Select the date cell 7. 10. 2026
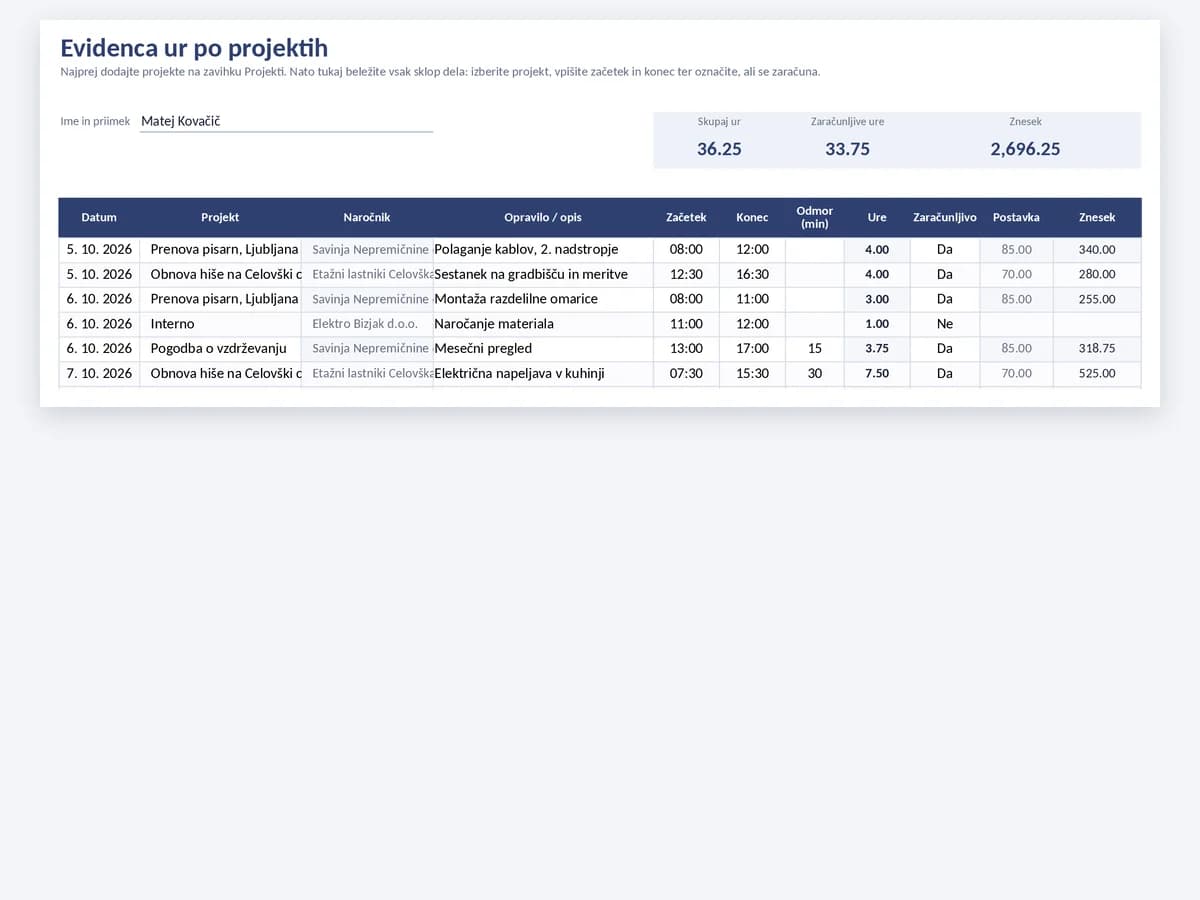Image resolution: width=1200 pixels, height=900 pixels. (x=99, y=373)
